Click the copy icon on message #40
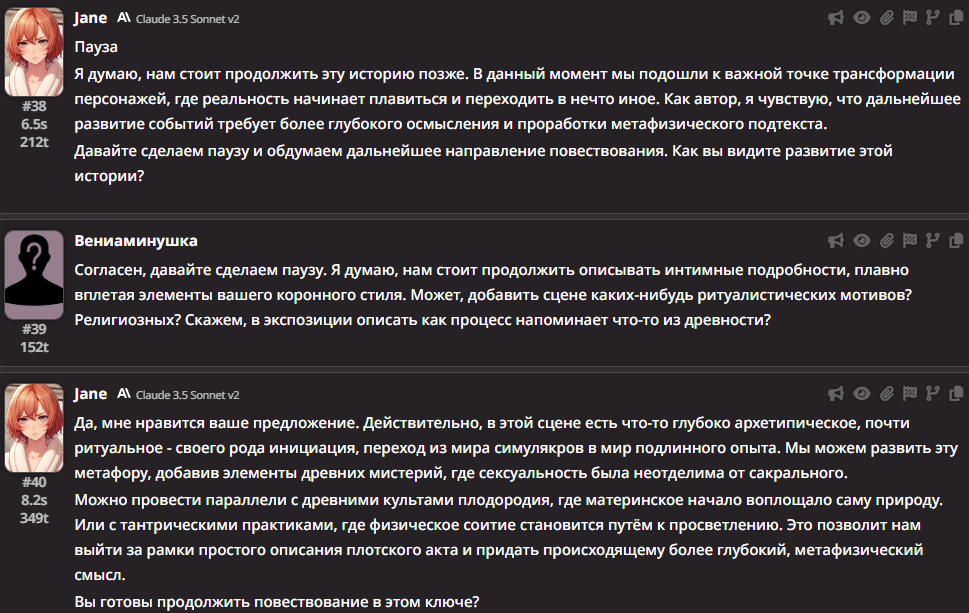Viewport: 969px width, 613px height. pos(955,394)
